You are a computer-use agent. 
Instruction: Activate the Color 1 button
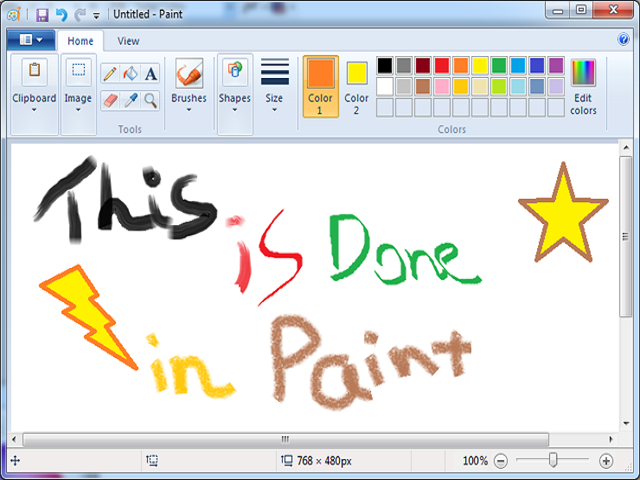[321, 87]
